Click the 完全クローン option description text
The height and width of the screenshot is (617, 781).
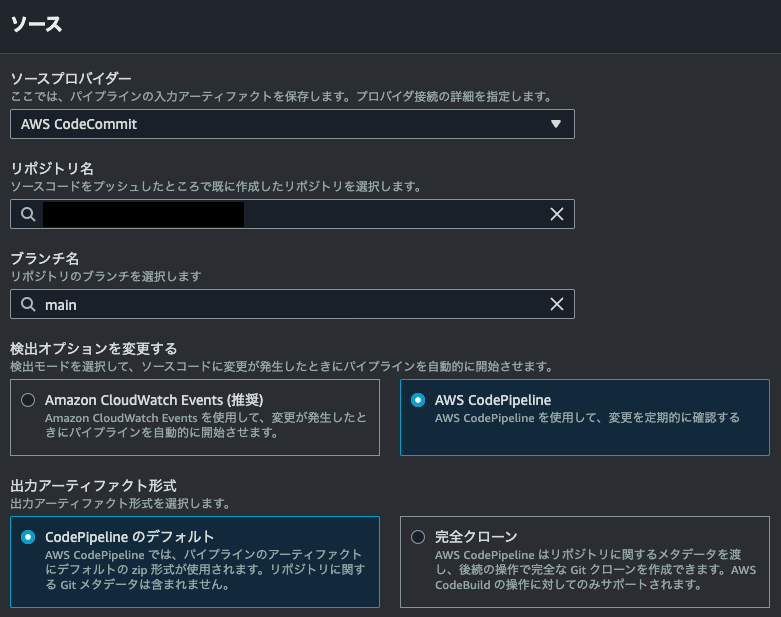tap(596, 569)
